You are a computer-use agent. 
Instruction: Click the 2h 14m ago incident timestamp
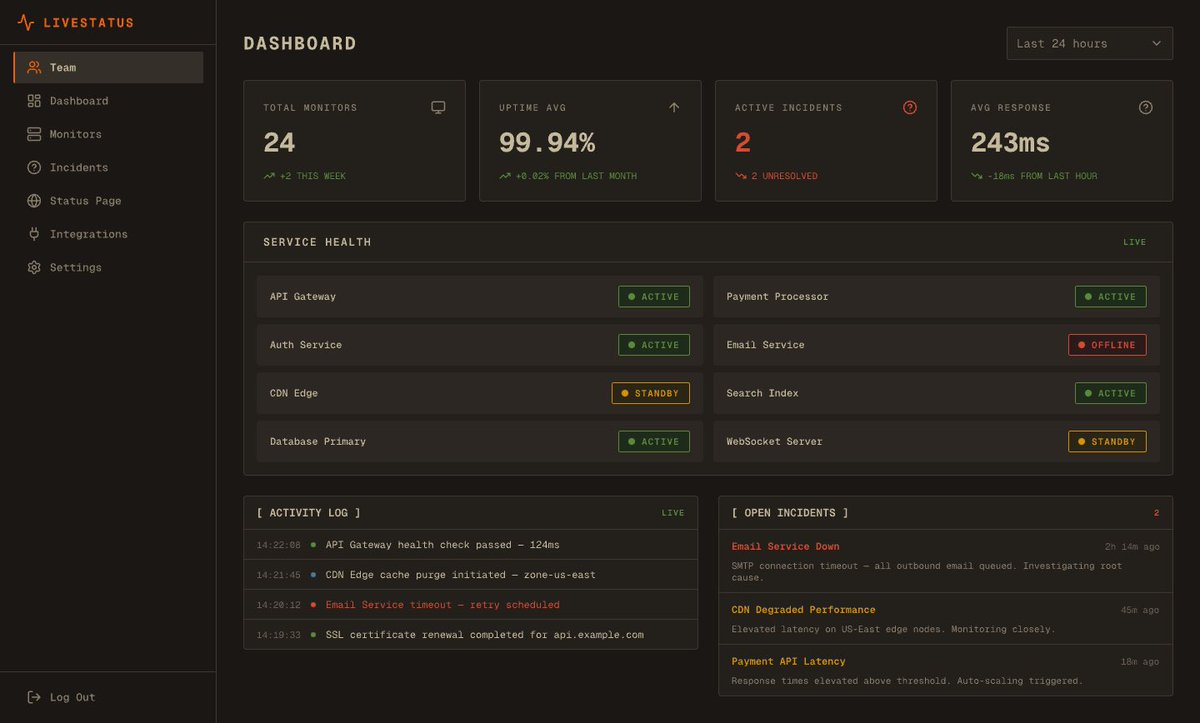click(x=1132, y=547)
